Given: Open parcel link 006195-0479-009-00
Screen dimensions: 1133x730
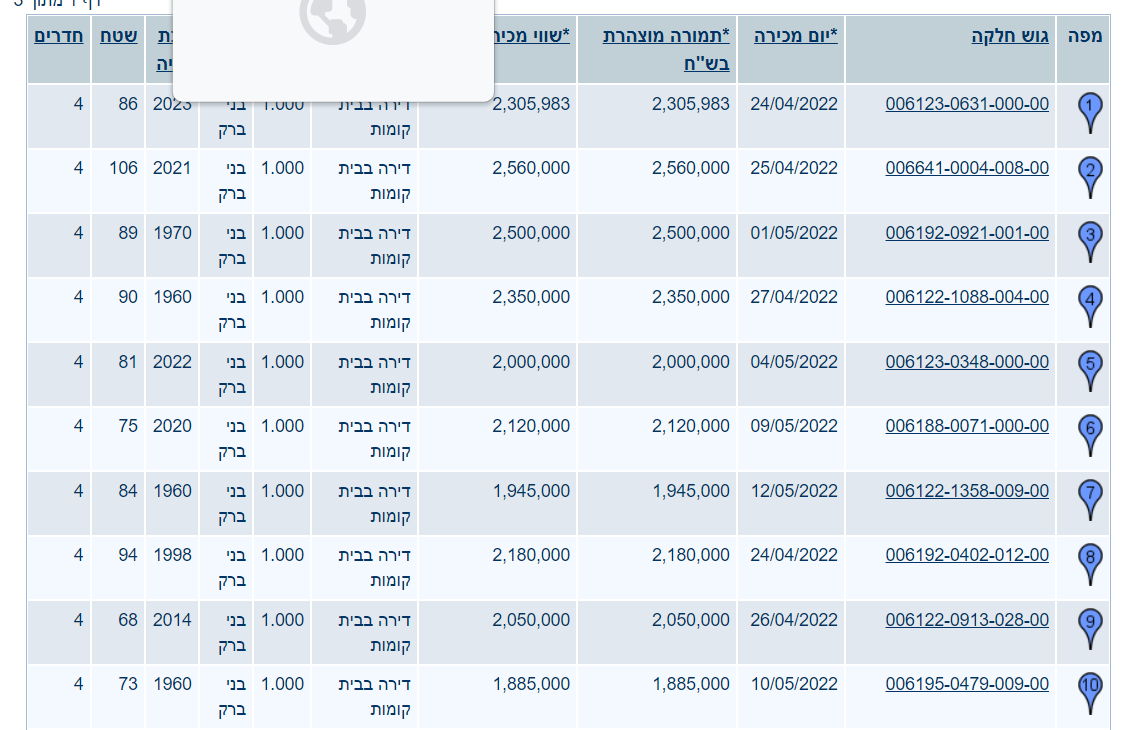Looking at the screenshot, I should [967, 684].
